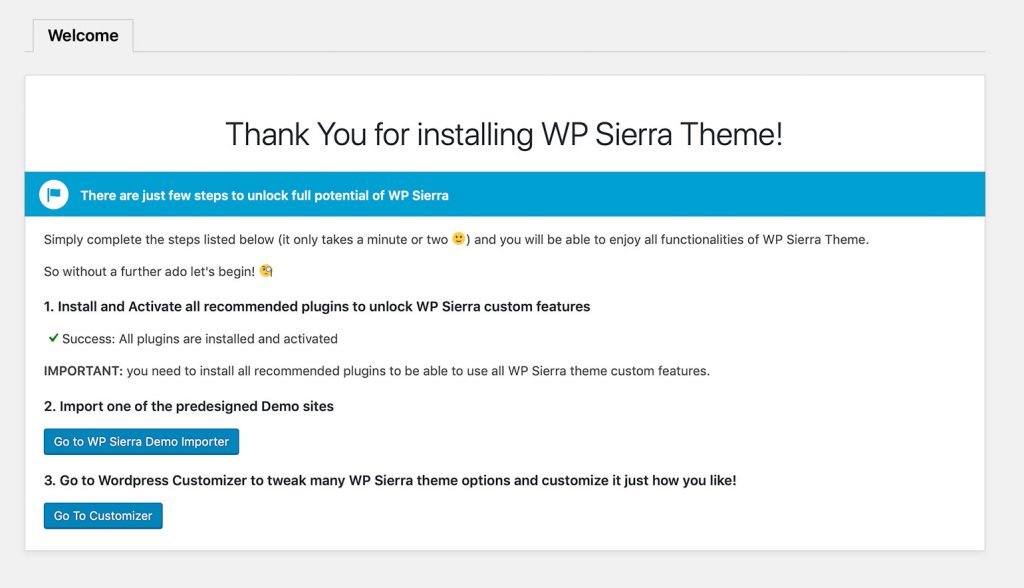The image size is (1024, 588).
Task: Select step 1 Install and Activate heading
Action: [317, 306]
